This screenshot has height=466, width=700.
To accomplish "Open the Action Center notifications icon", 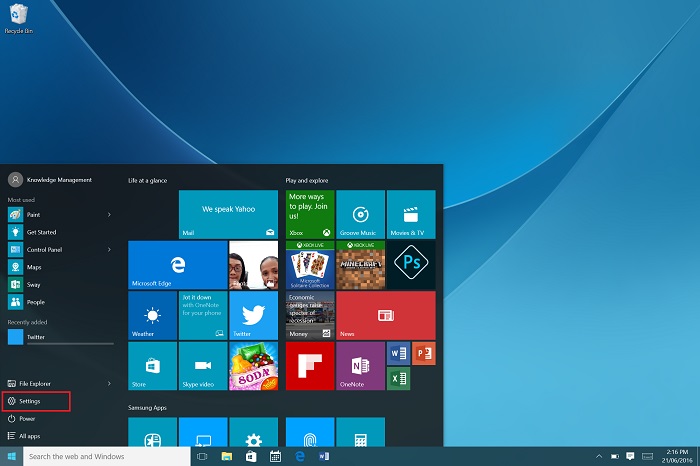I will click(x=630, y=456).
